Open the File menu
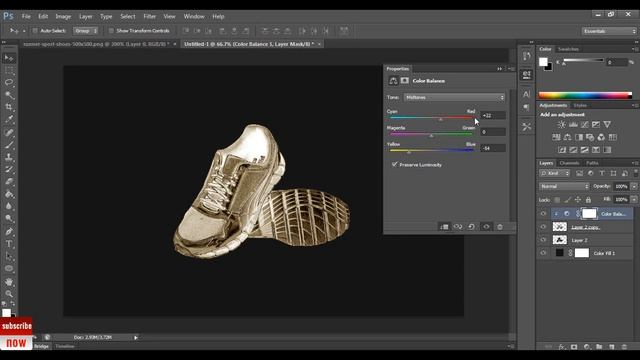 pyautogui.click(x=26, y=16)
